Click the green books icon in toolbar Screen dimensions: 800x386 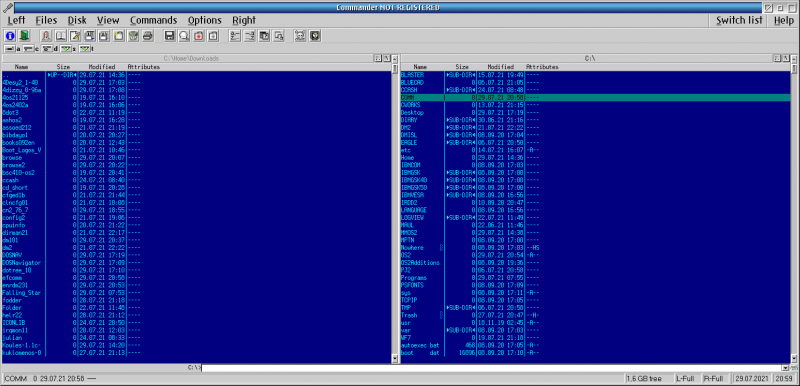pos(24,36)
